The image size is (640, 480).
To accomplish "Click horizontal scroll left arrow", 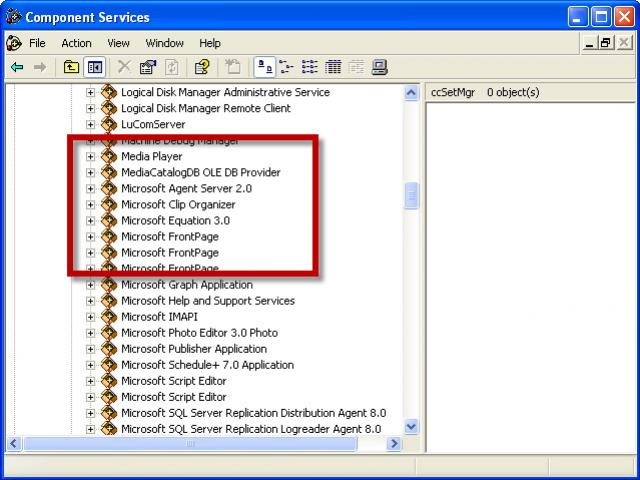I will tap(13, 443).
